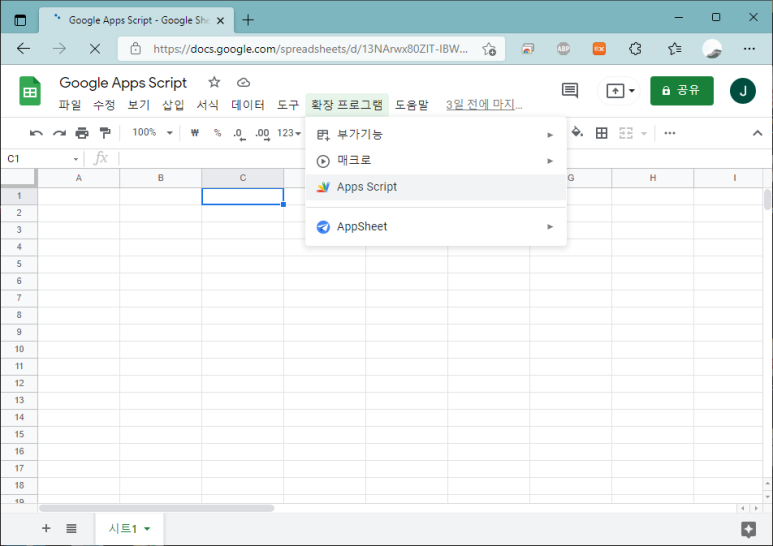Open the 도구 menu
Image resolution: width=773 pixels, height=546 pixels.
point(288,105)
